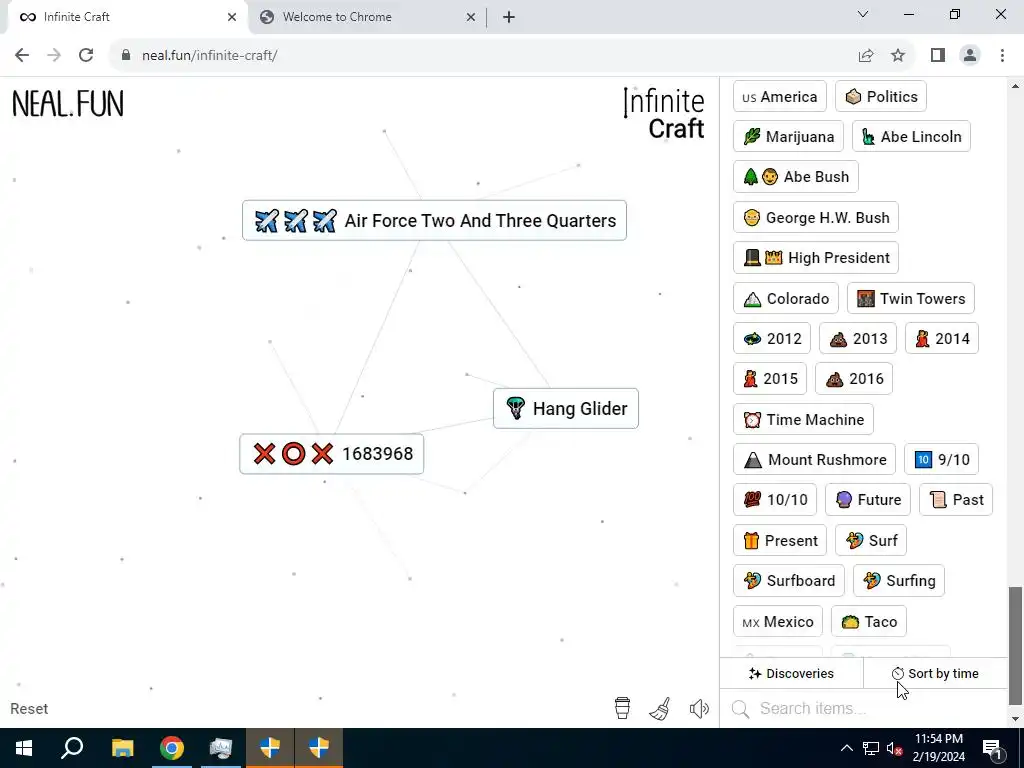
Task: Toggle Discoveries filter
Action: [x=791, y=673]
